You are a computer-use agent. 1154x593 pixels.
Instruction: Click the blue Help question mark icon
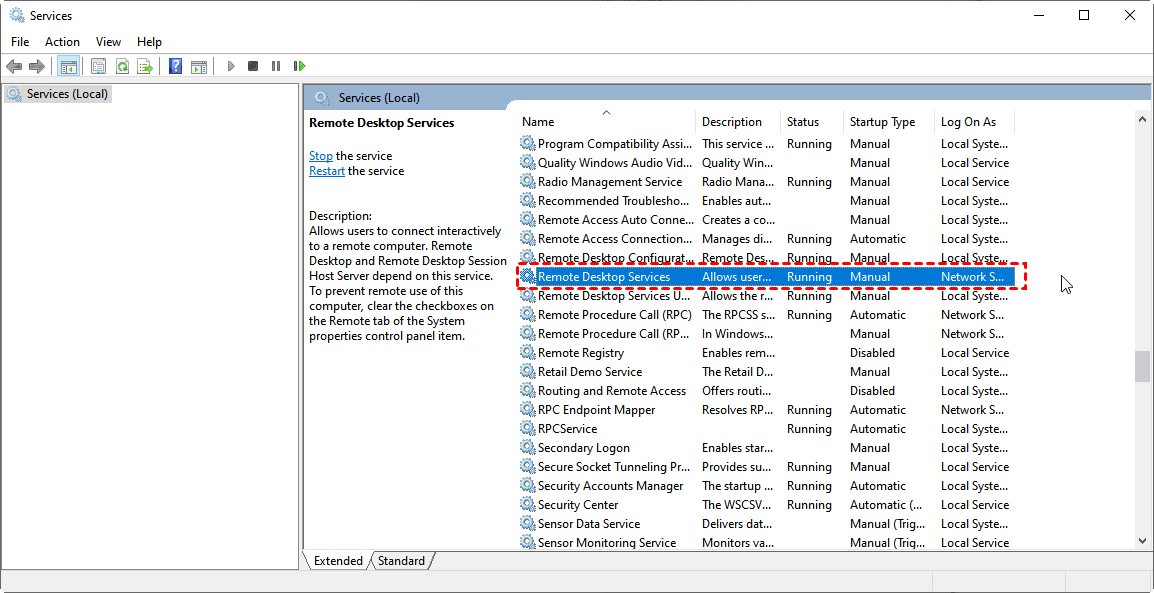[x=175, y=66]
